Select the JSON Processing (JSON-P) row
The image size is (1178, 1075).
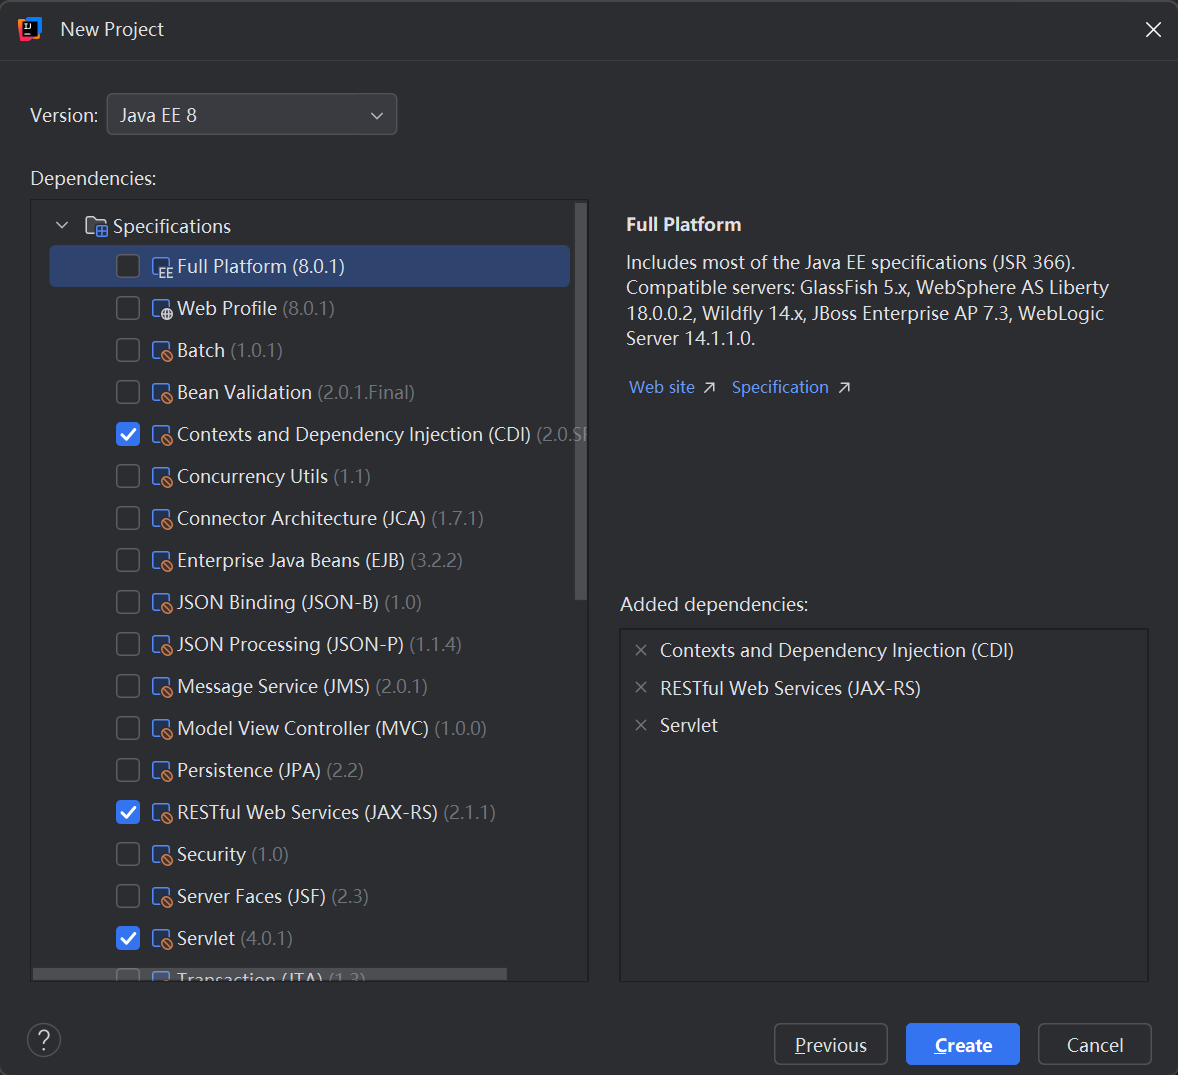pos(310,645)
